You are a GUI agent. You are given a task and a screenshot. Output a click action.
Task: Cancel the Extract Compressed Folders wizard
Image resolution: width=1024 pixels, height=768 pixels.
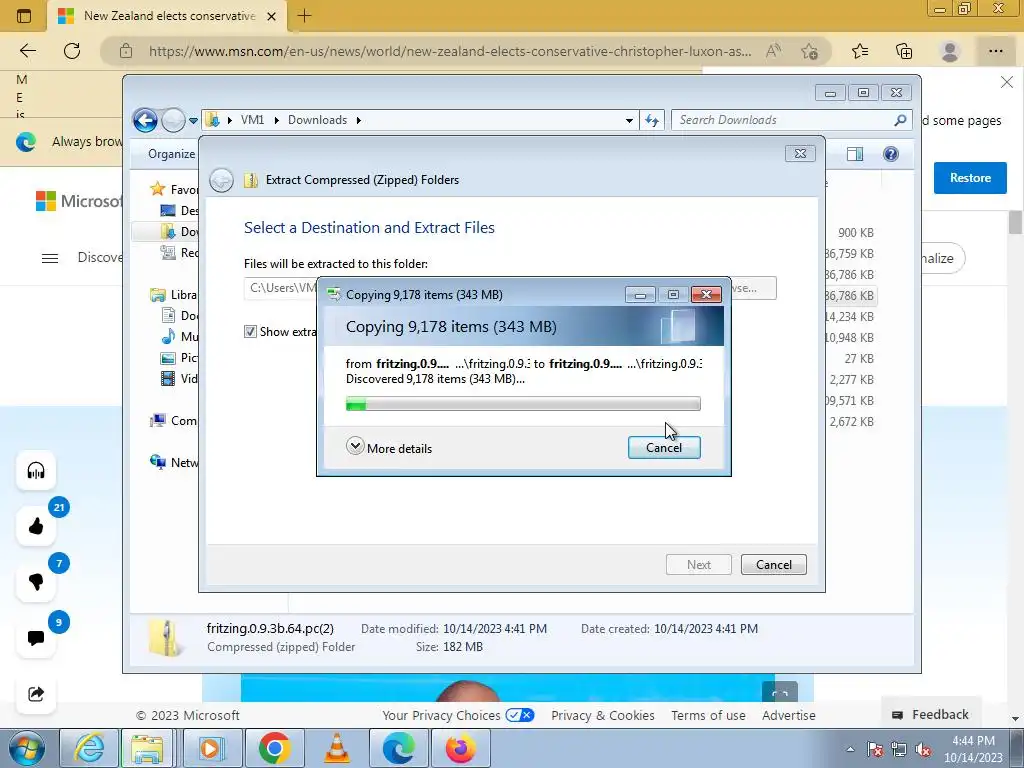point(773,564)
